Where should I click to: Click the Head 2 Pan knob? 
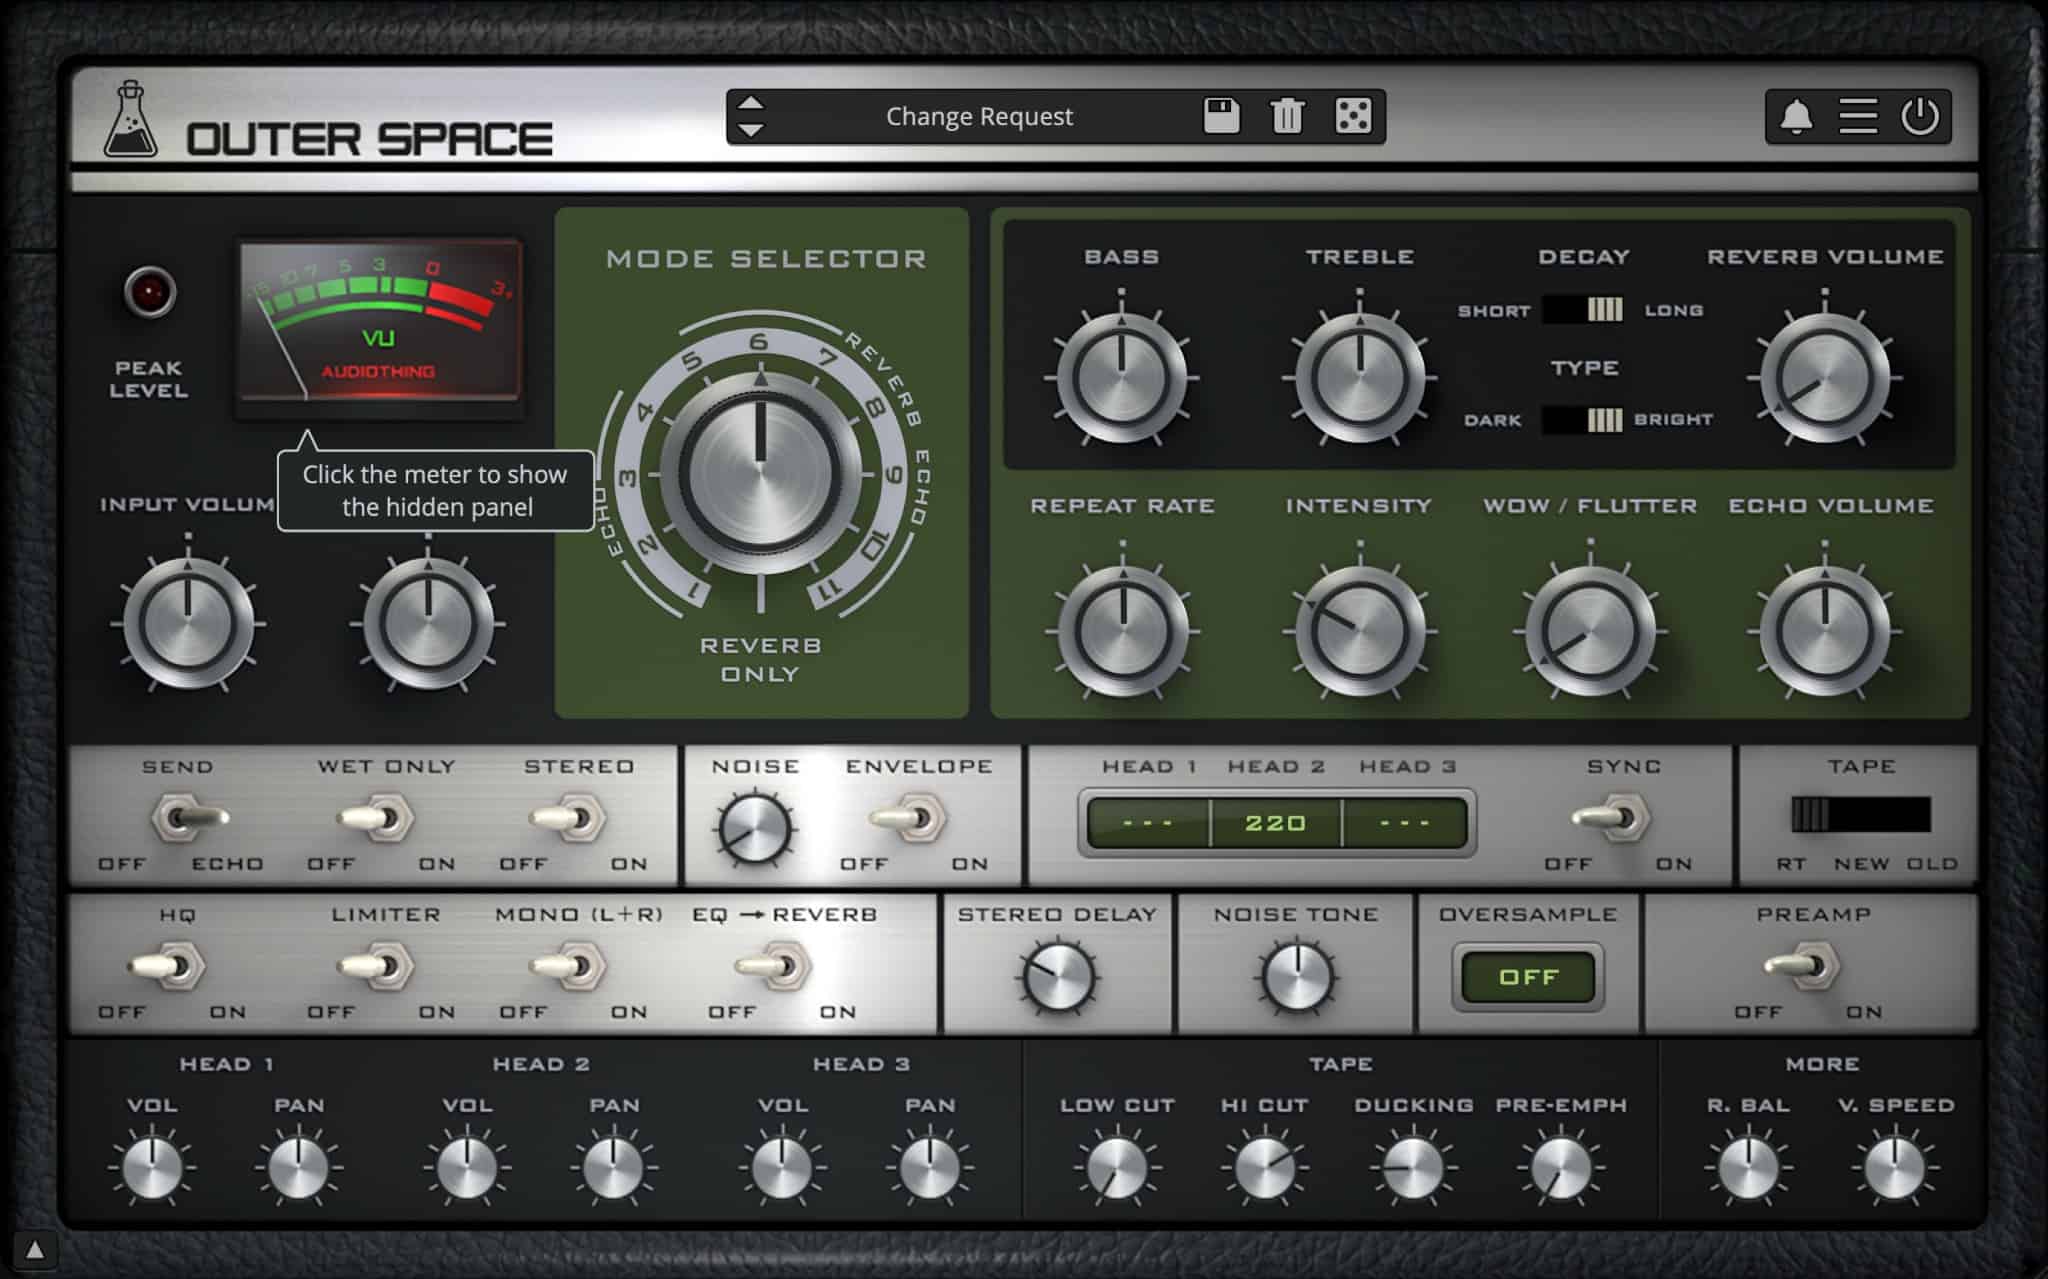tap(614, 1166)
